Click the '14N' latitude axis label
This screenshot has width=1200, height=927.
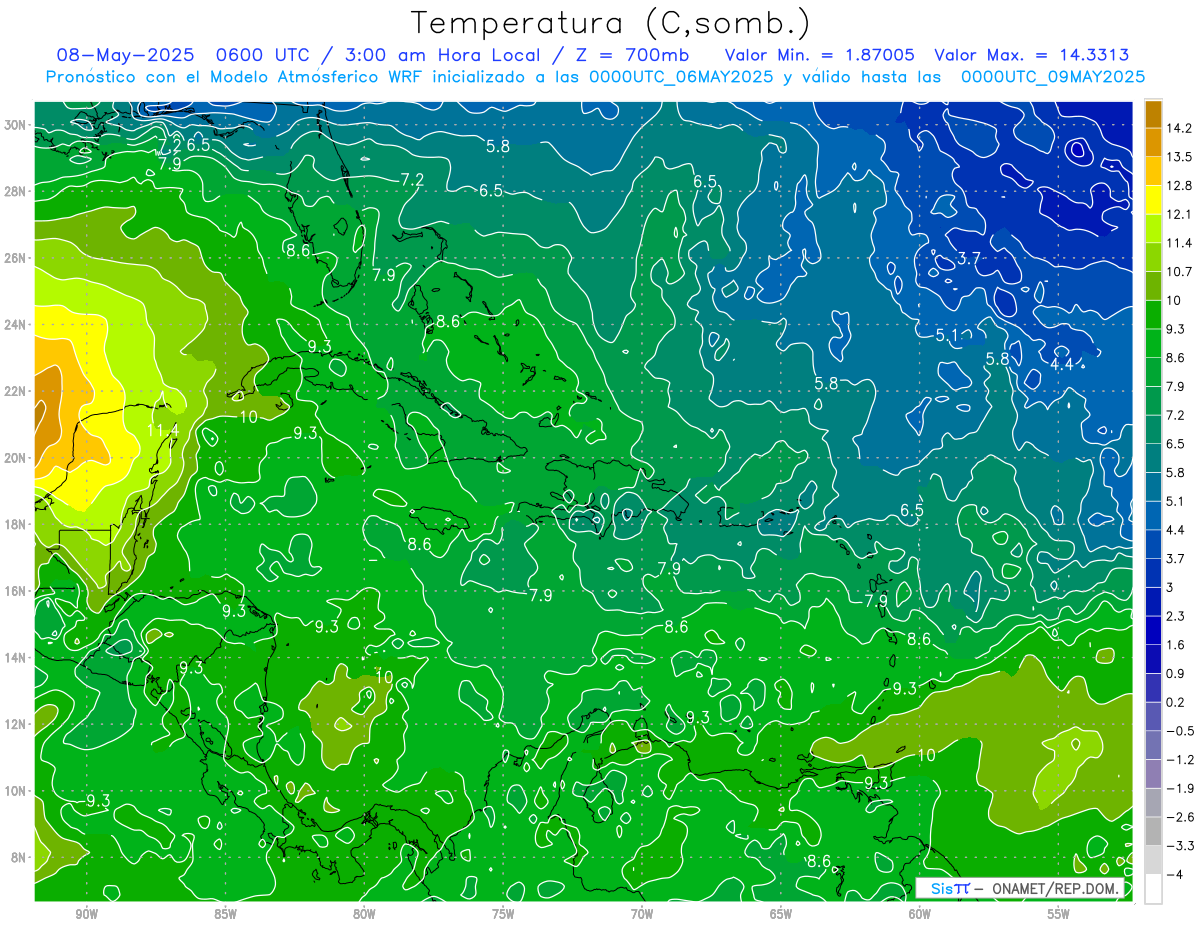15,657
